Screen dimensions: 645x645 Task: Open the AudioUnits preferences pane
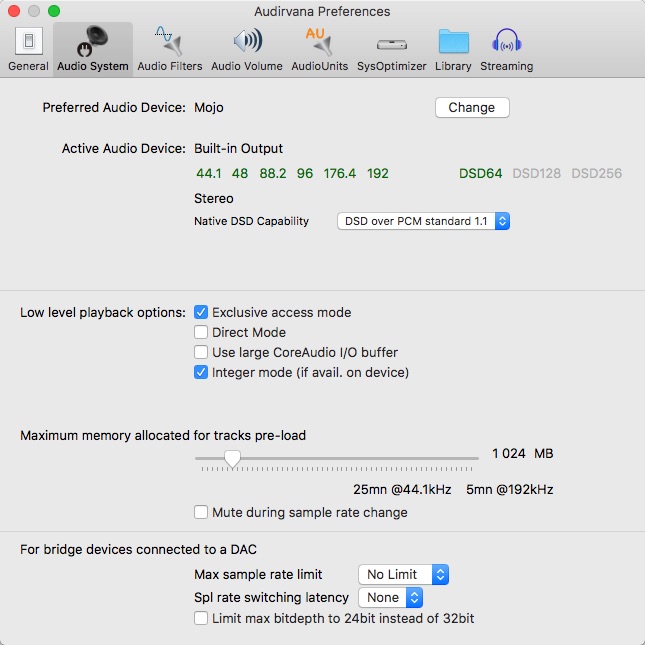pyautogui.click(x=320, y=49)
